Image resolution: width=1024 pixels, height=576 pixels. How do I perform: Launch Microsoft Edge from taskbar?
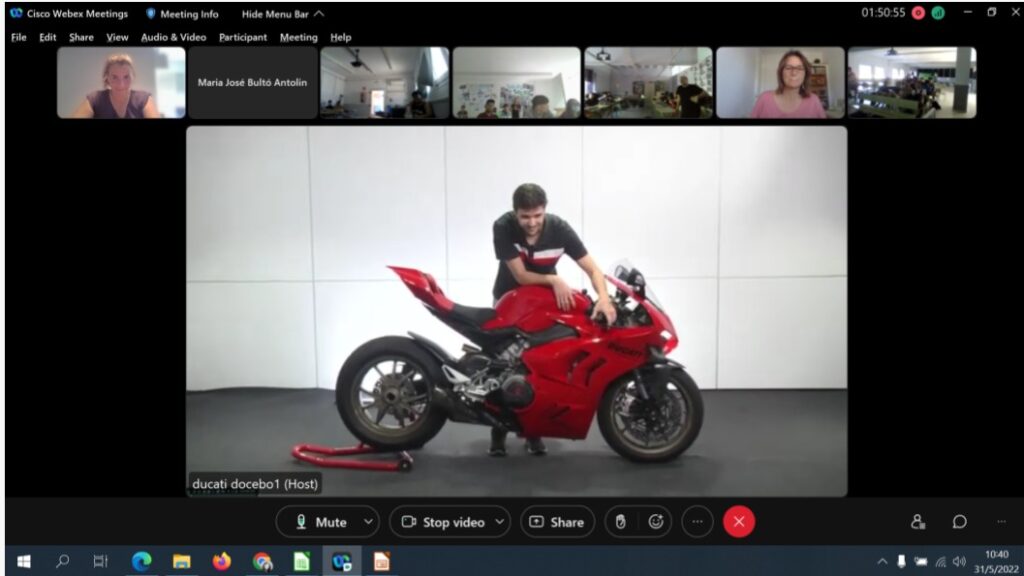coord(141,561)
